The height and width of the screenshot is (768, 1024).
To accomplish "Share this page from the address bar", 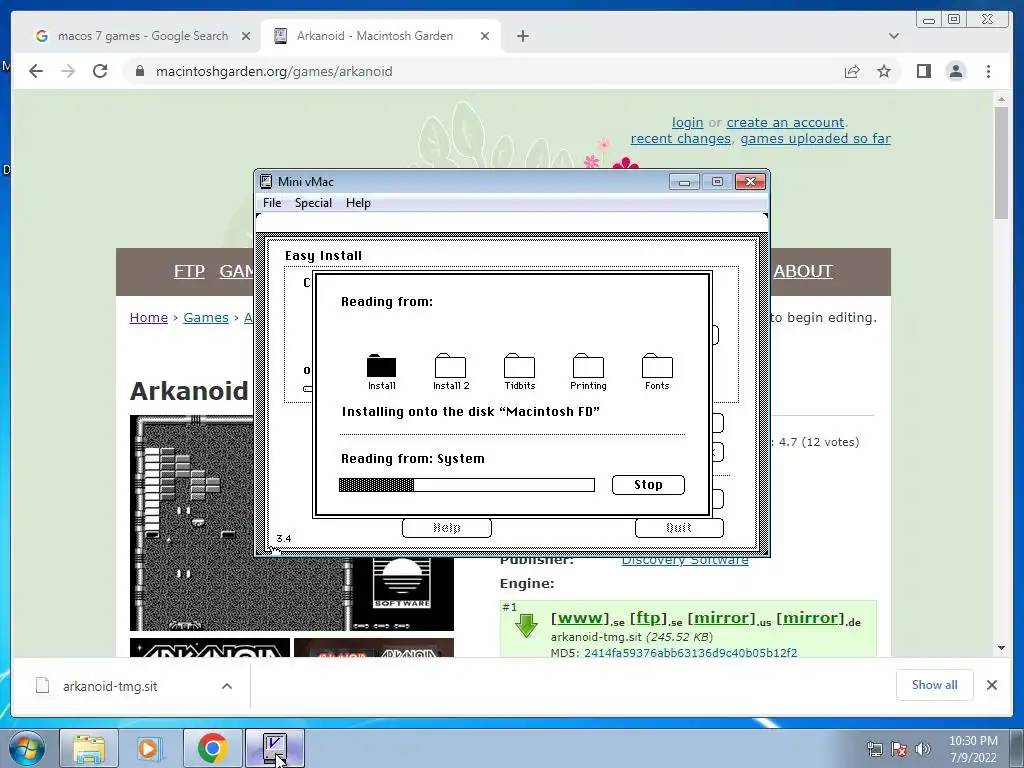I will (x=852, y=71).
